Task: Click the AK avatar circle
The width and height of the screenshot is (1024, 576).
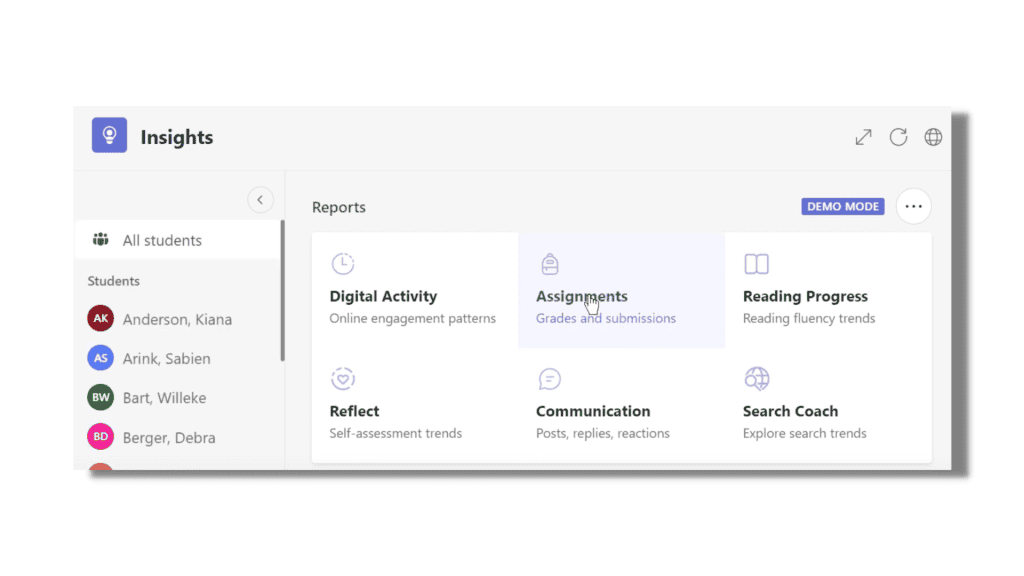Action: [101, 318]
